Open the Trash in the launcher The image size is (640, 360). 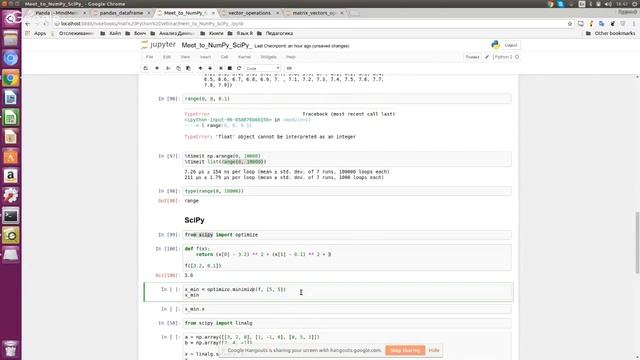[x=11, y=348]
